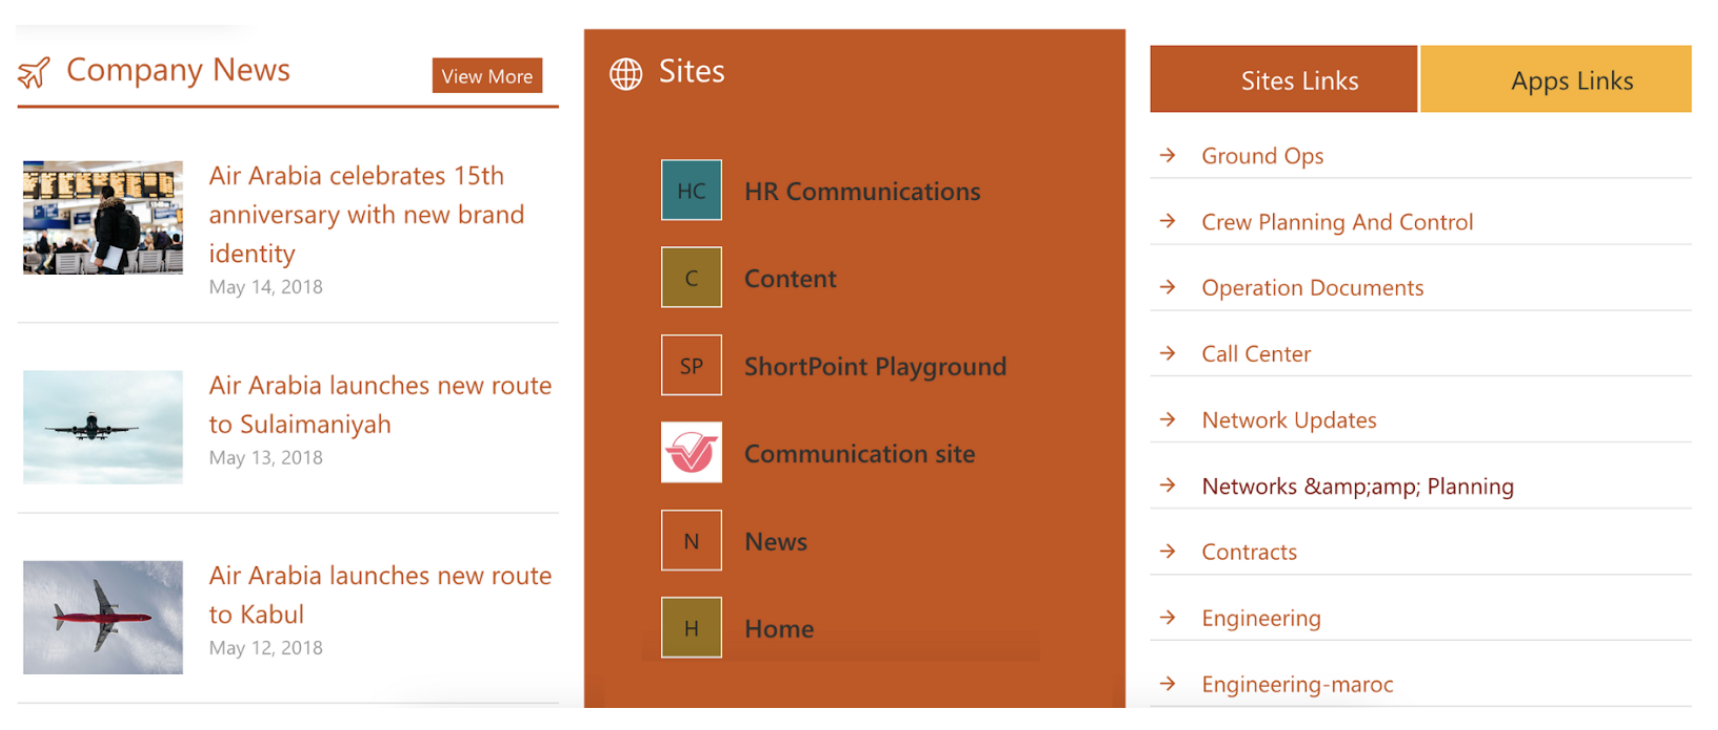Open the 15th anniversary news headline

point(366,214)
